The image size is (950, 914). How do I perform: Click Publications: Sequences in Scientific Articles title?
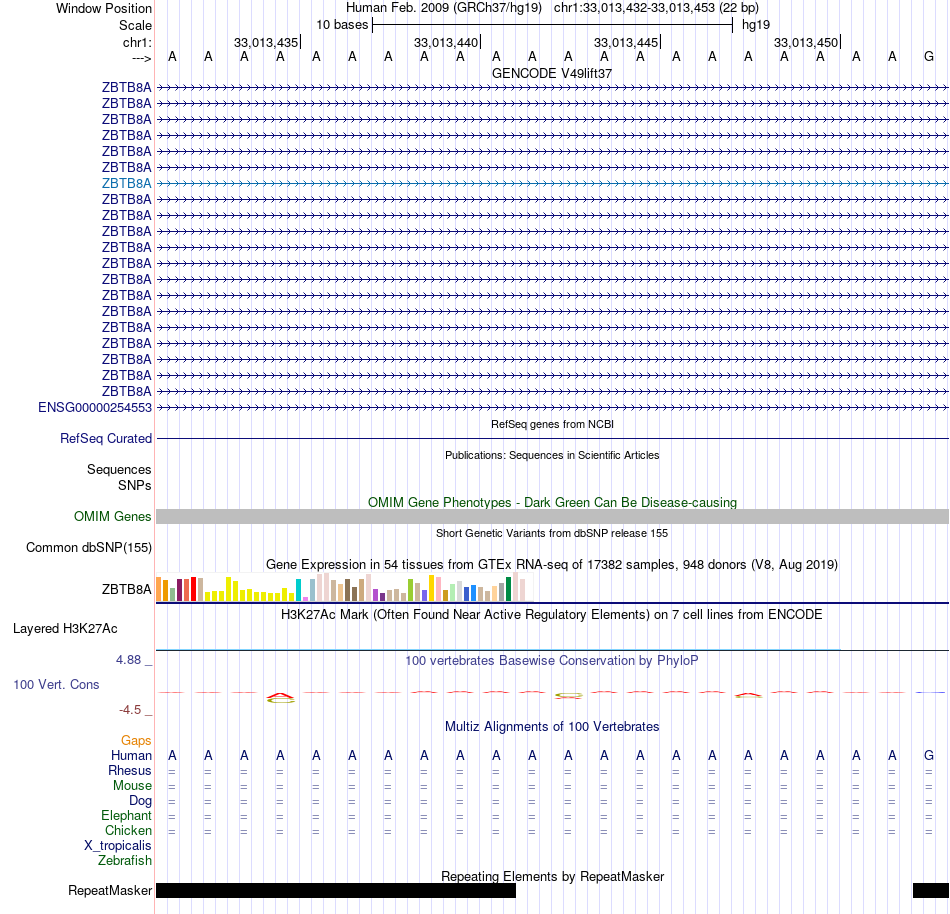[552, 455]
